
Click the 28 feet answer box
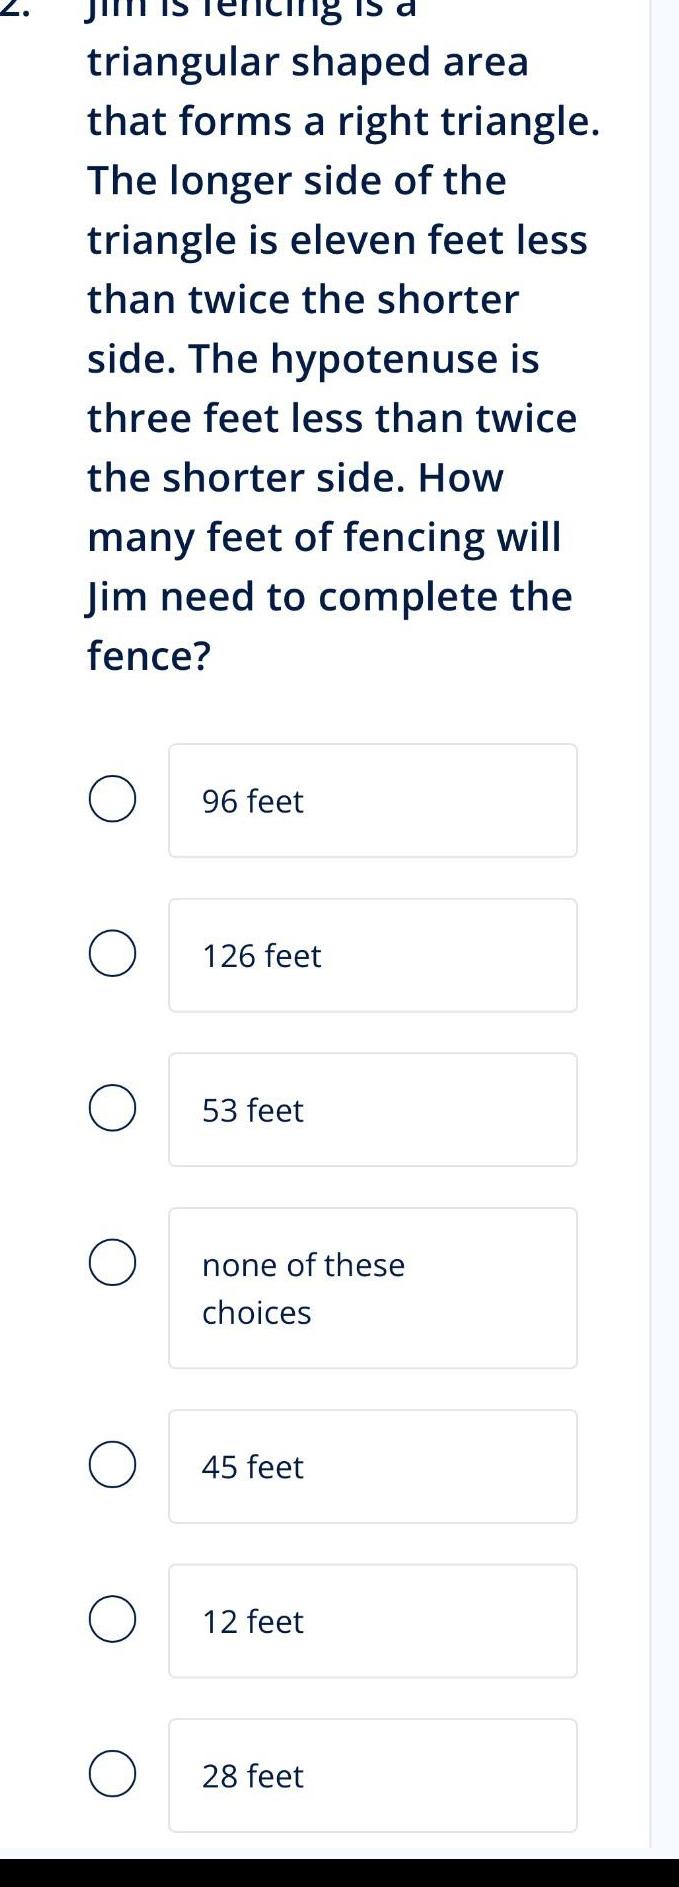[373, 1775]
